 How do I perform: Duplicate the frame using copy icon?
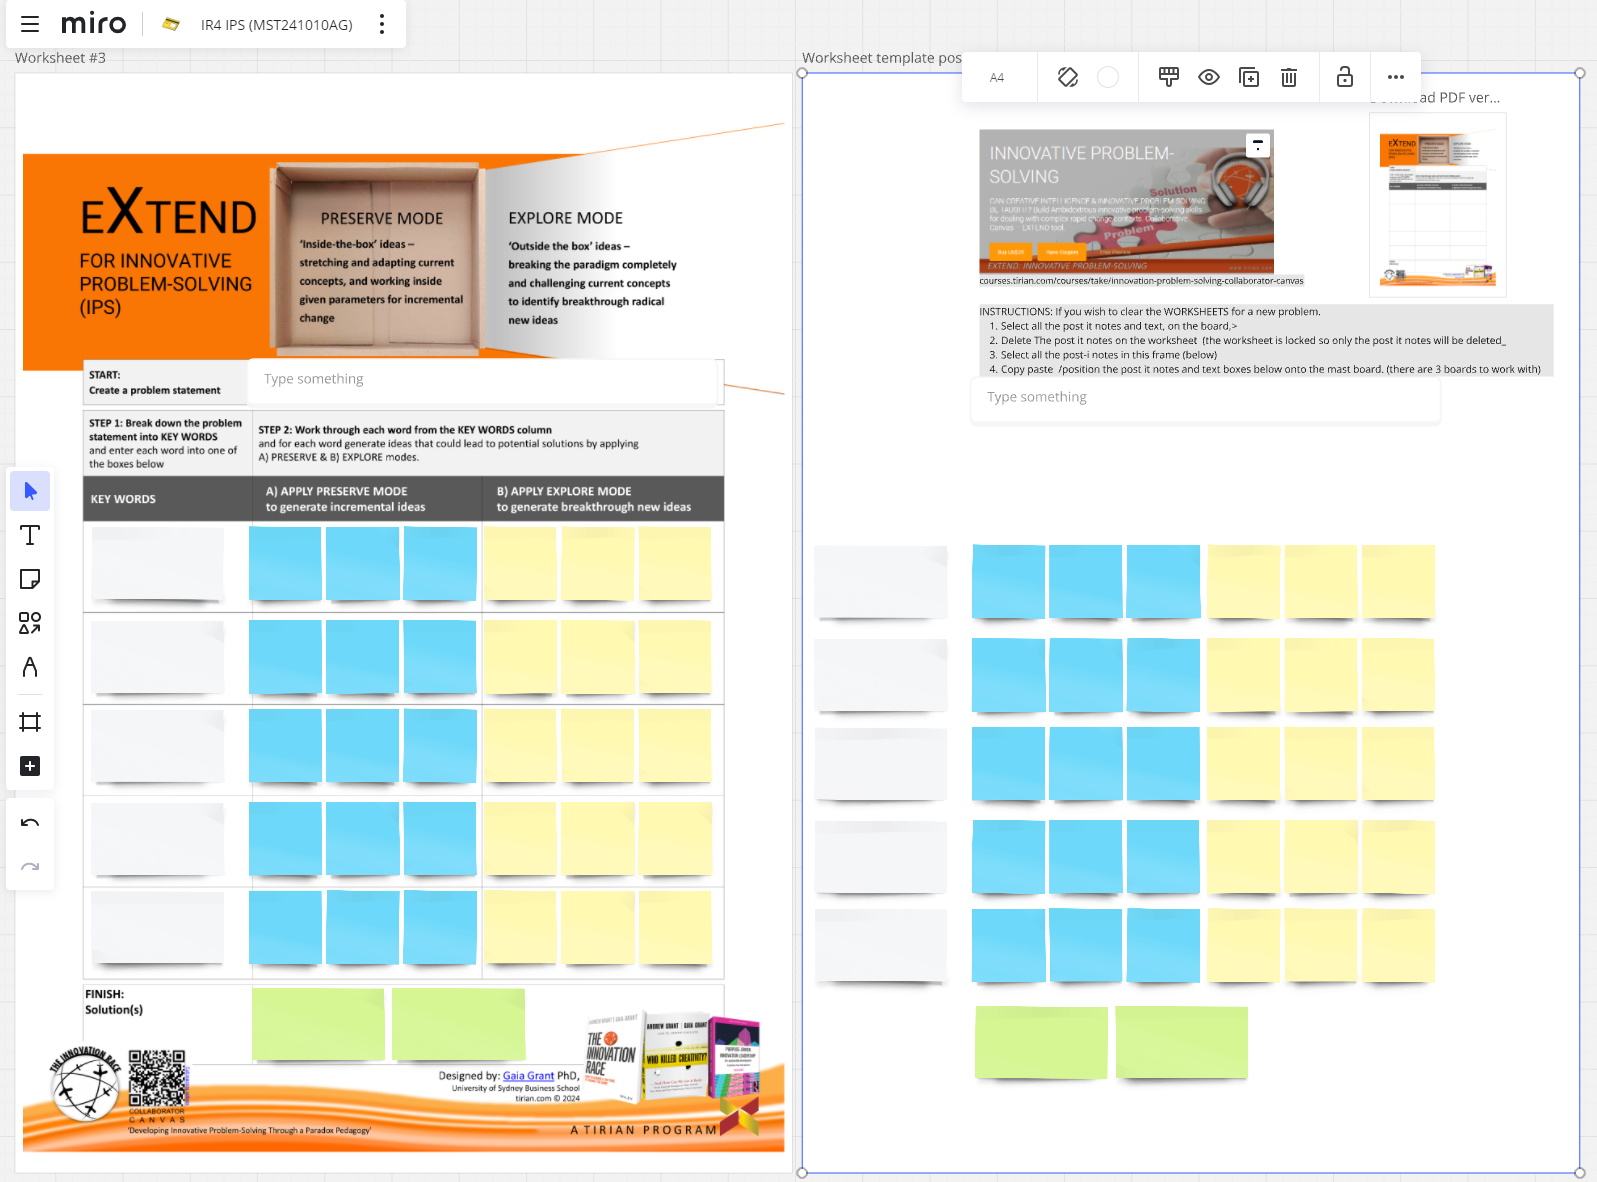pyautogui.click(x=1249, y=77)
